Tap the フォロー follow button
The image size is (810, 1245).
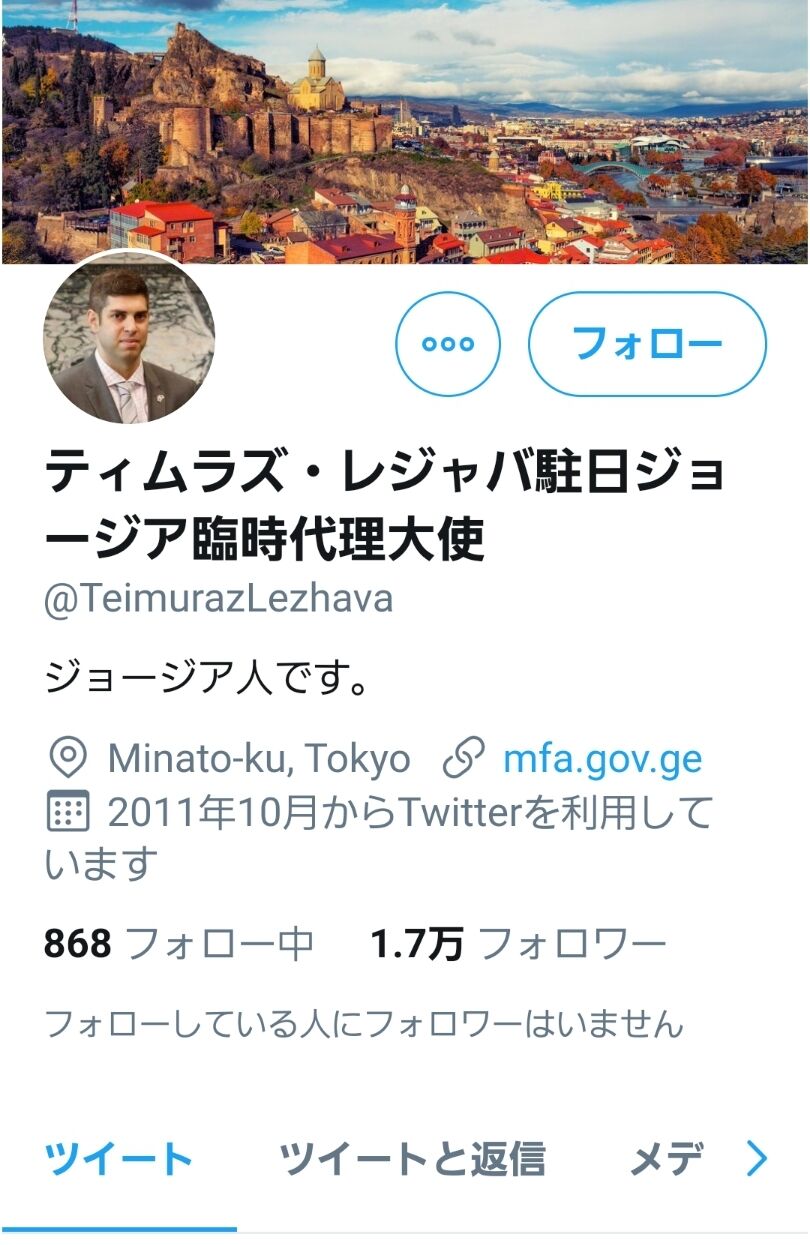point(647,344)
